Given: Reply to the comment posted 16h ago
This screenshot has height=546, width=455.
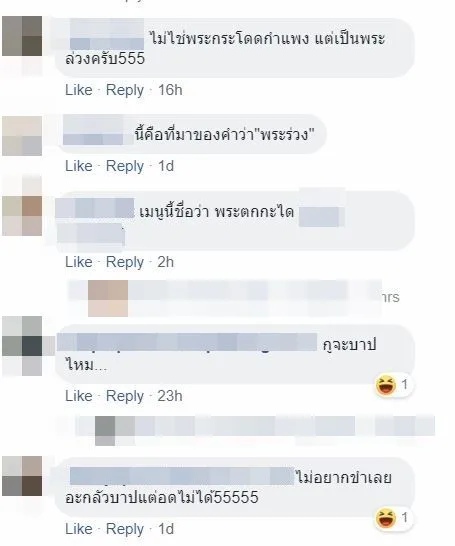Looking at the screenshot, I should point(125,90).
